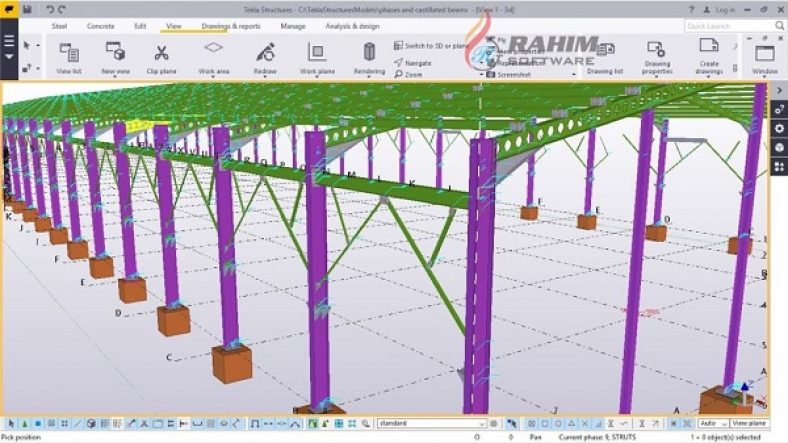Click the Work area tool
Viewport: 788px width, 443px height.
coord(213,56)
